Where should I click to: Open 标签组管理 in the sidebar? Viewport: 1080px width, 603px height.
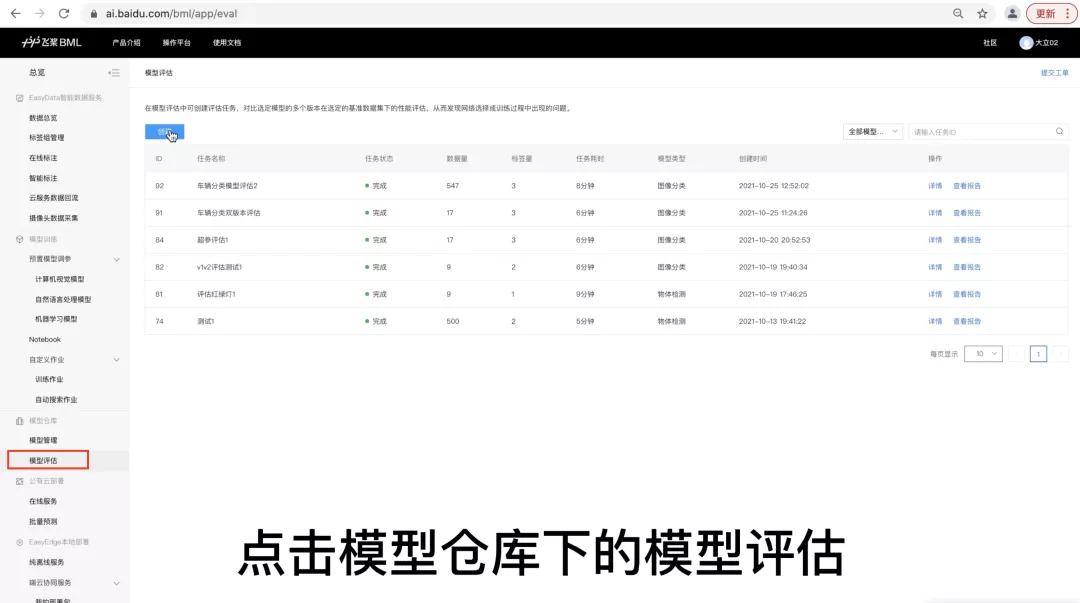pos(46,138)
